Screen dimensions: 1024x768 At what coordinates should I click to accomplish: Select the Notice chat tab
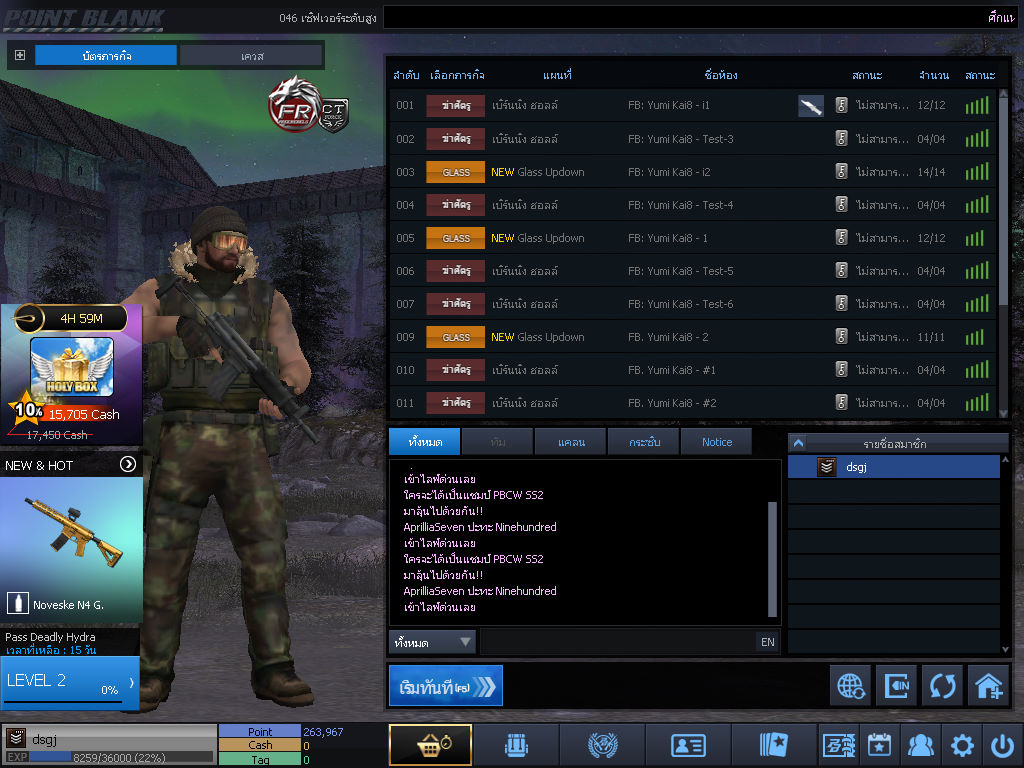[x=716, y=441]
